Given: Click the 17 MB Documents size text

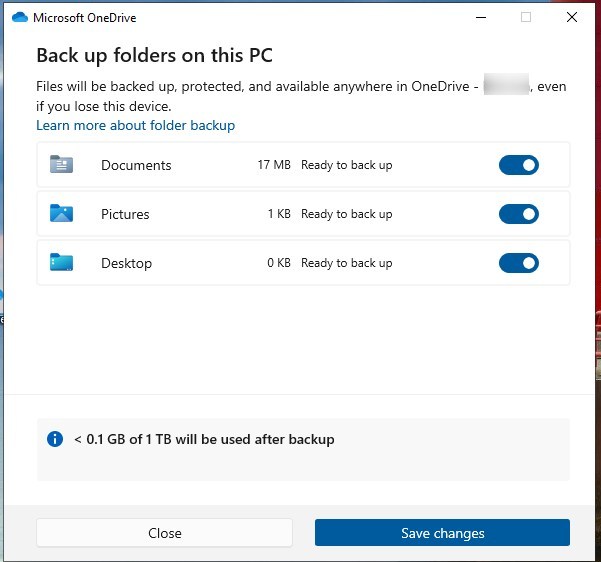Looking at the screenshot, I should coord(273,165).
